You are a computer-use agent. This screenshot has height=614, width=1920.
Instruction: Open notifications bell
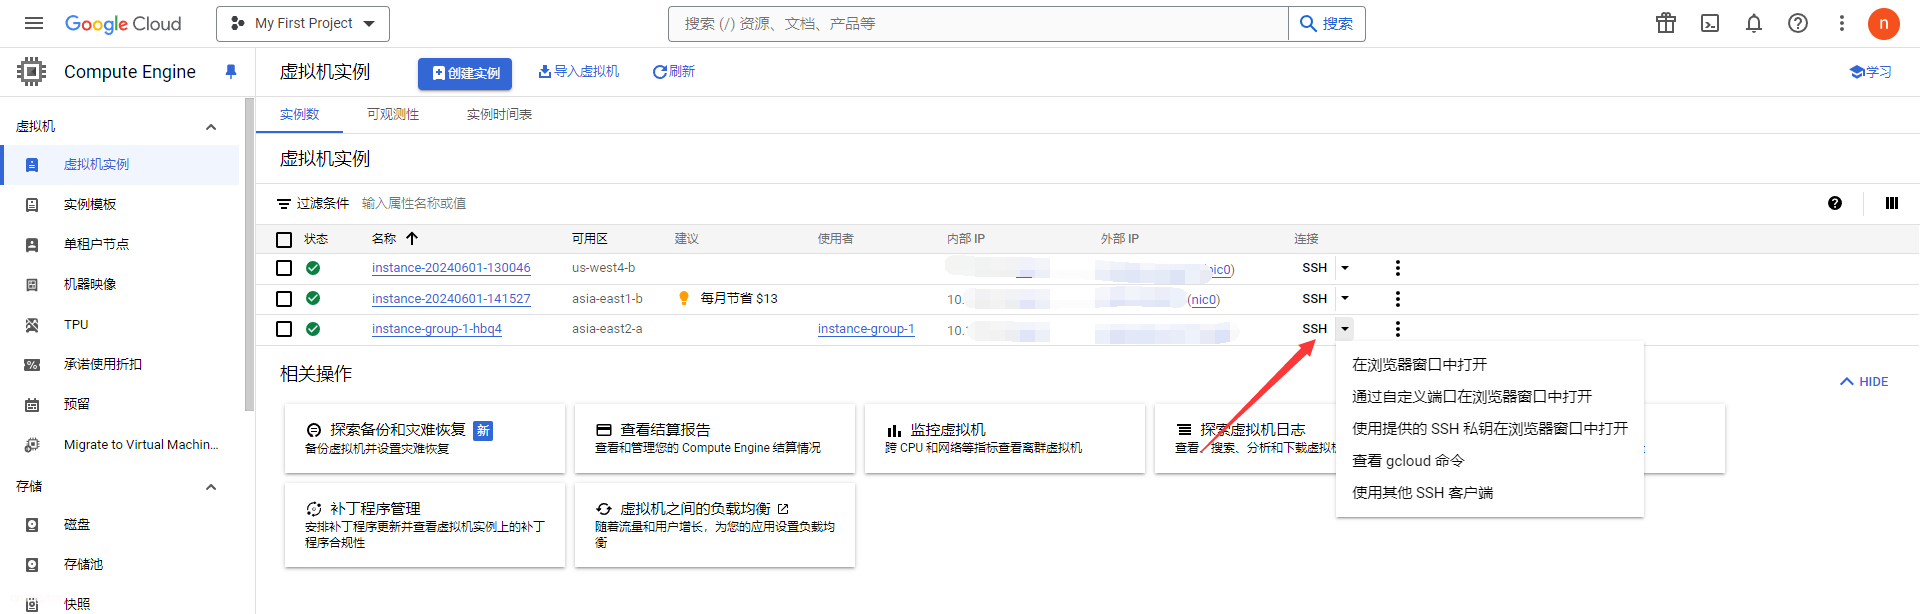pyautogui.click(x=1754, y=23)
